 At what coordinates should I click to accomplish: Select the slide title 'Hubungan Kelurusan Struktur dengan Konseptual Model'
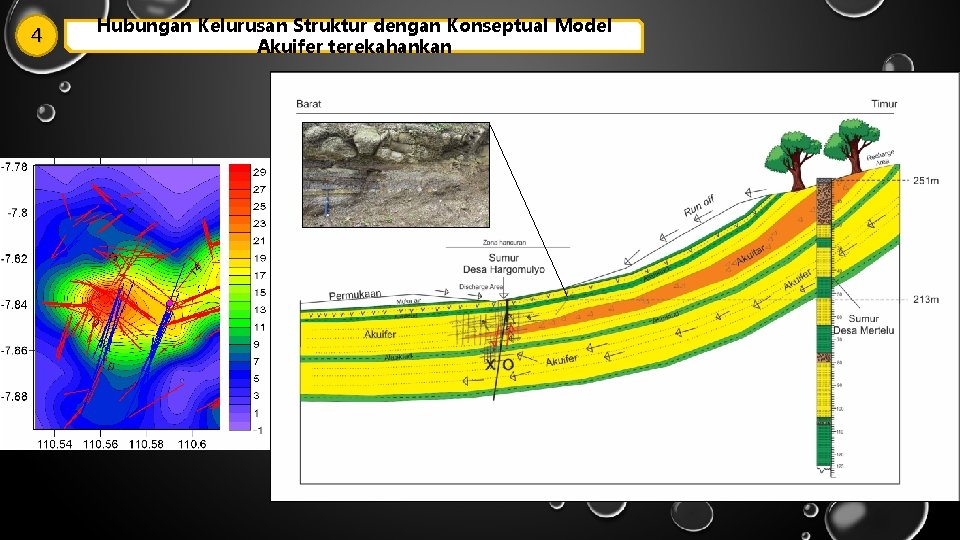pyautogui.click(x=354, y=26)
